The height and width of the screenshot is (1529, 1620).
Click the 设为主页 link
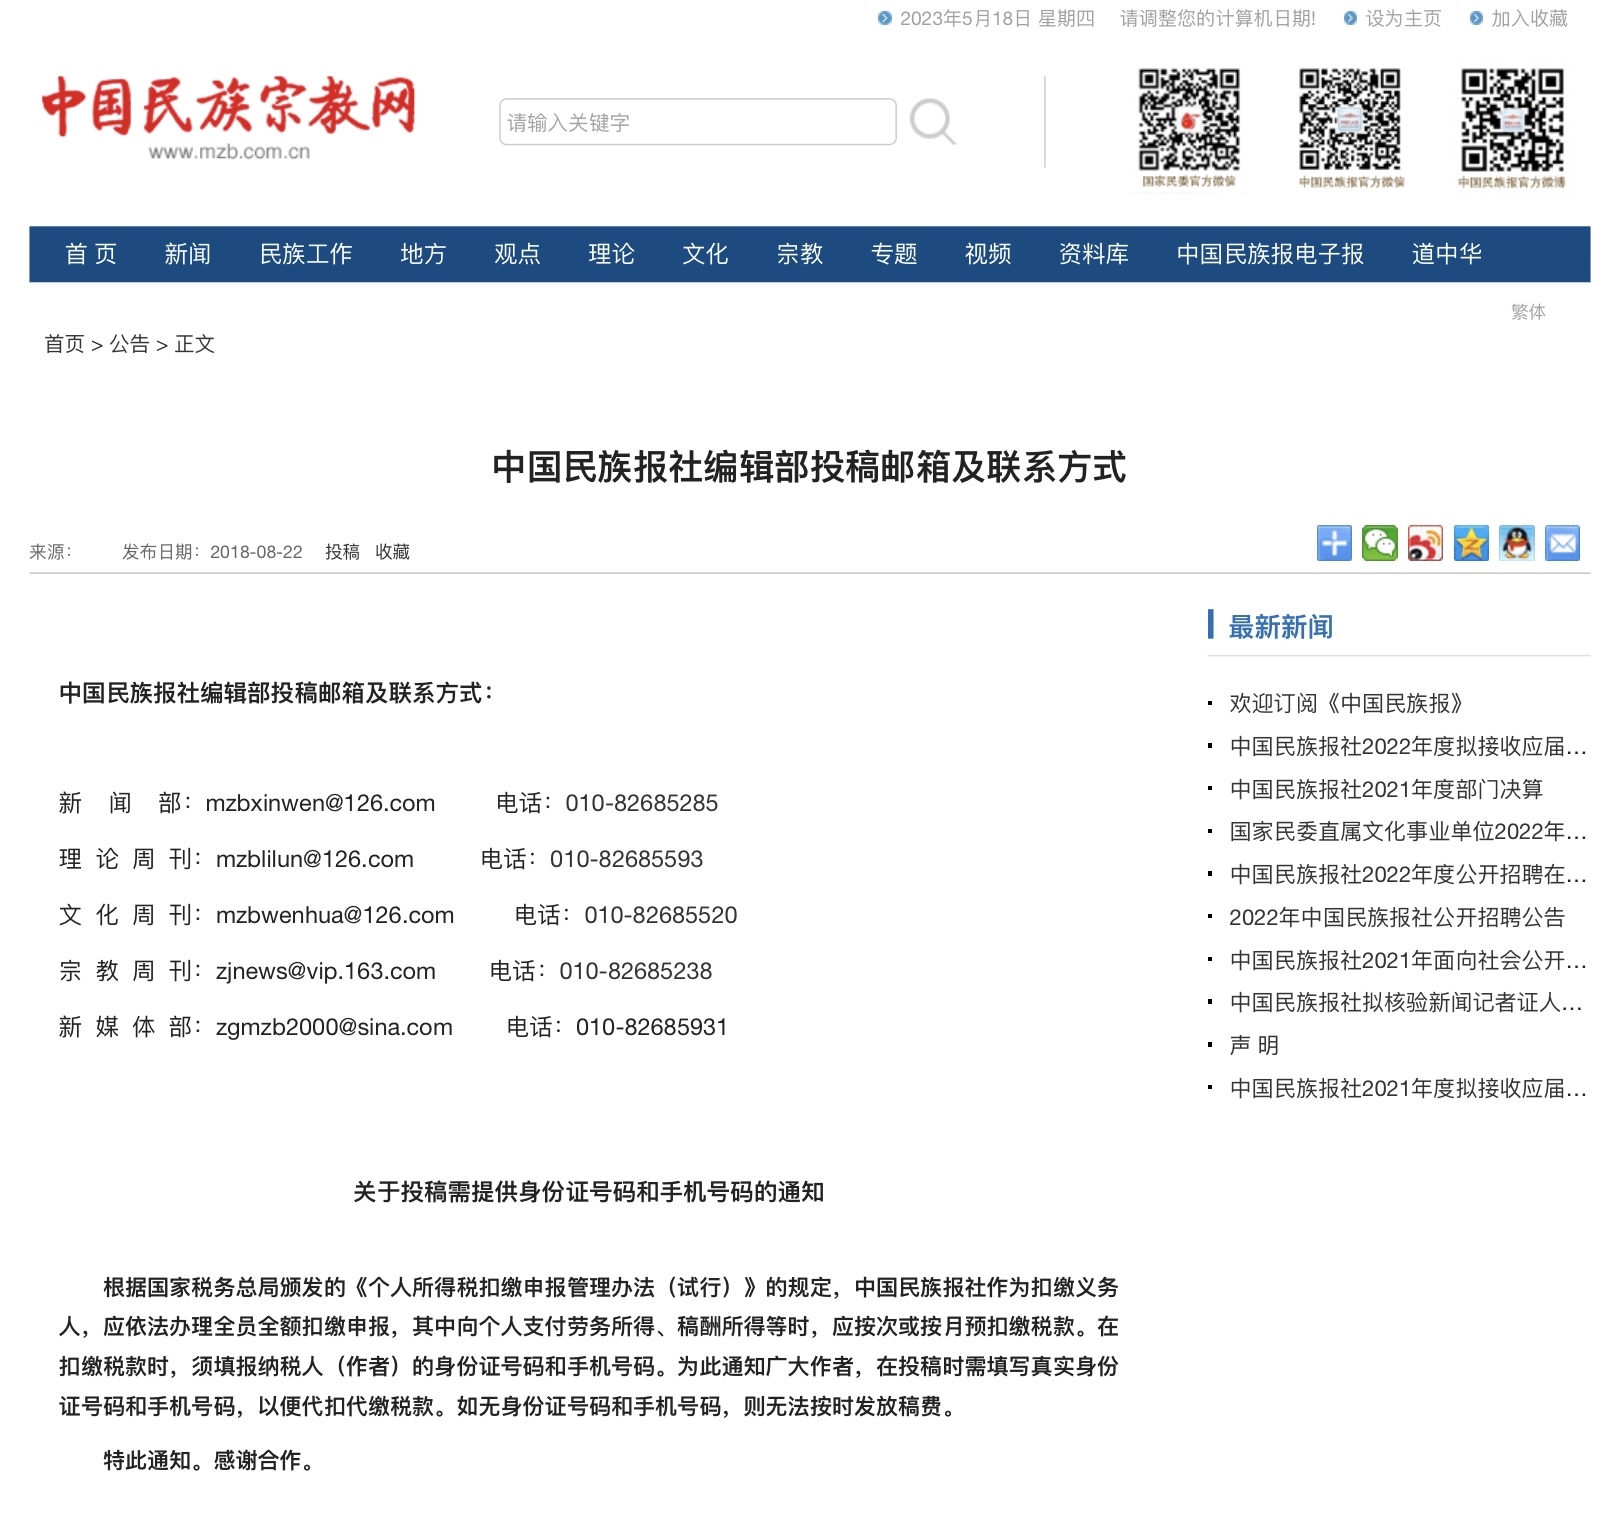pyautogui.click(x=1403, y=18)
